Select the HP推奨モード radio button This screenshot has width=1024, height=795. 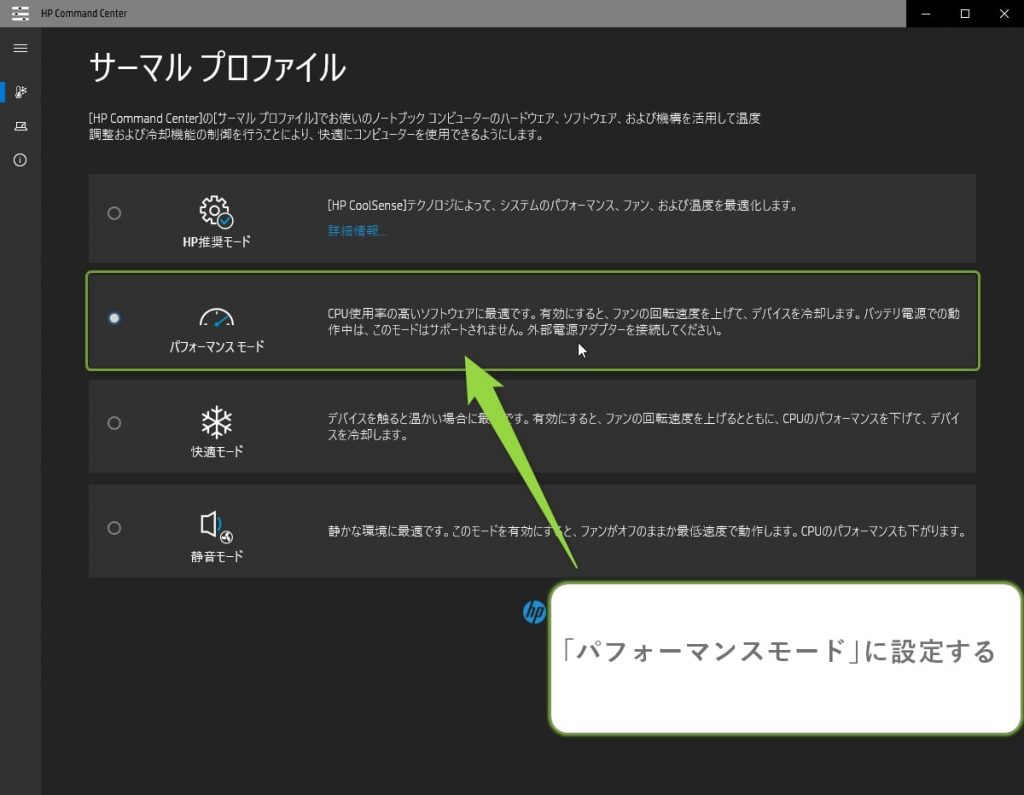[114, 213]
